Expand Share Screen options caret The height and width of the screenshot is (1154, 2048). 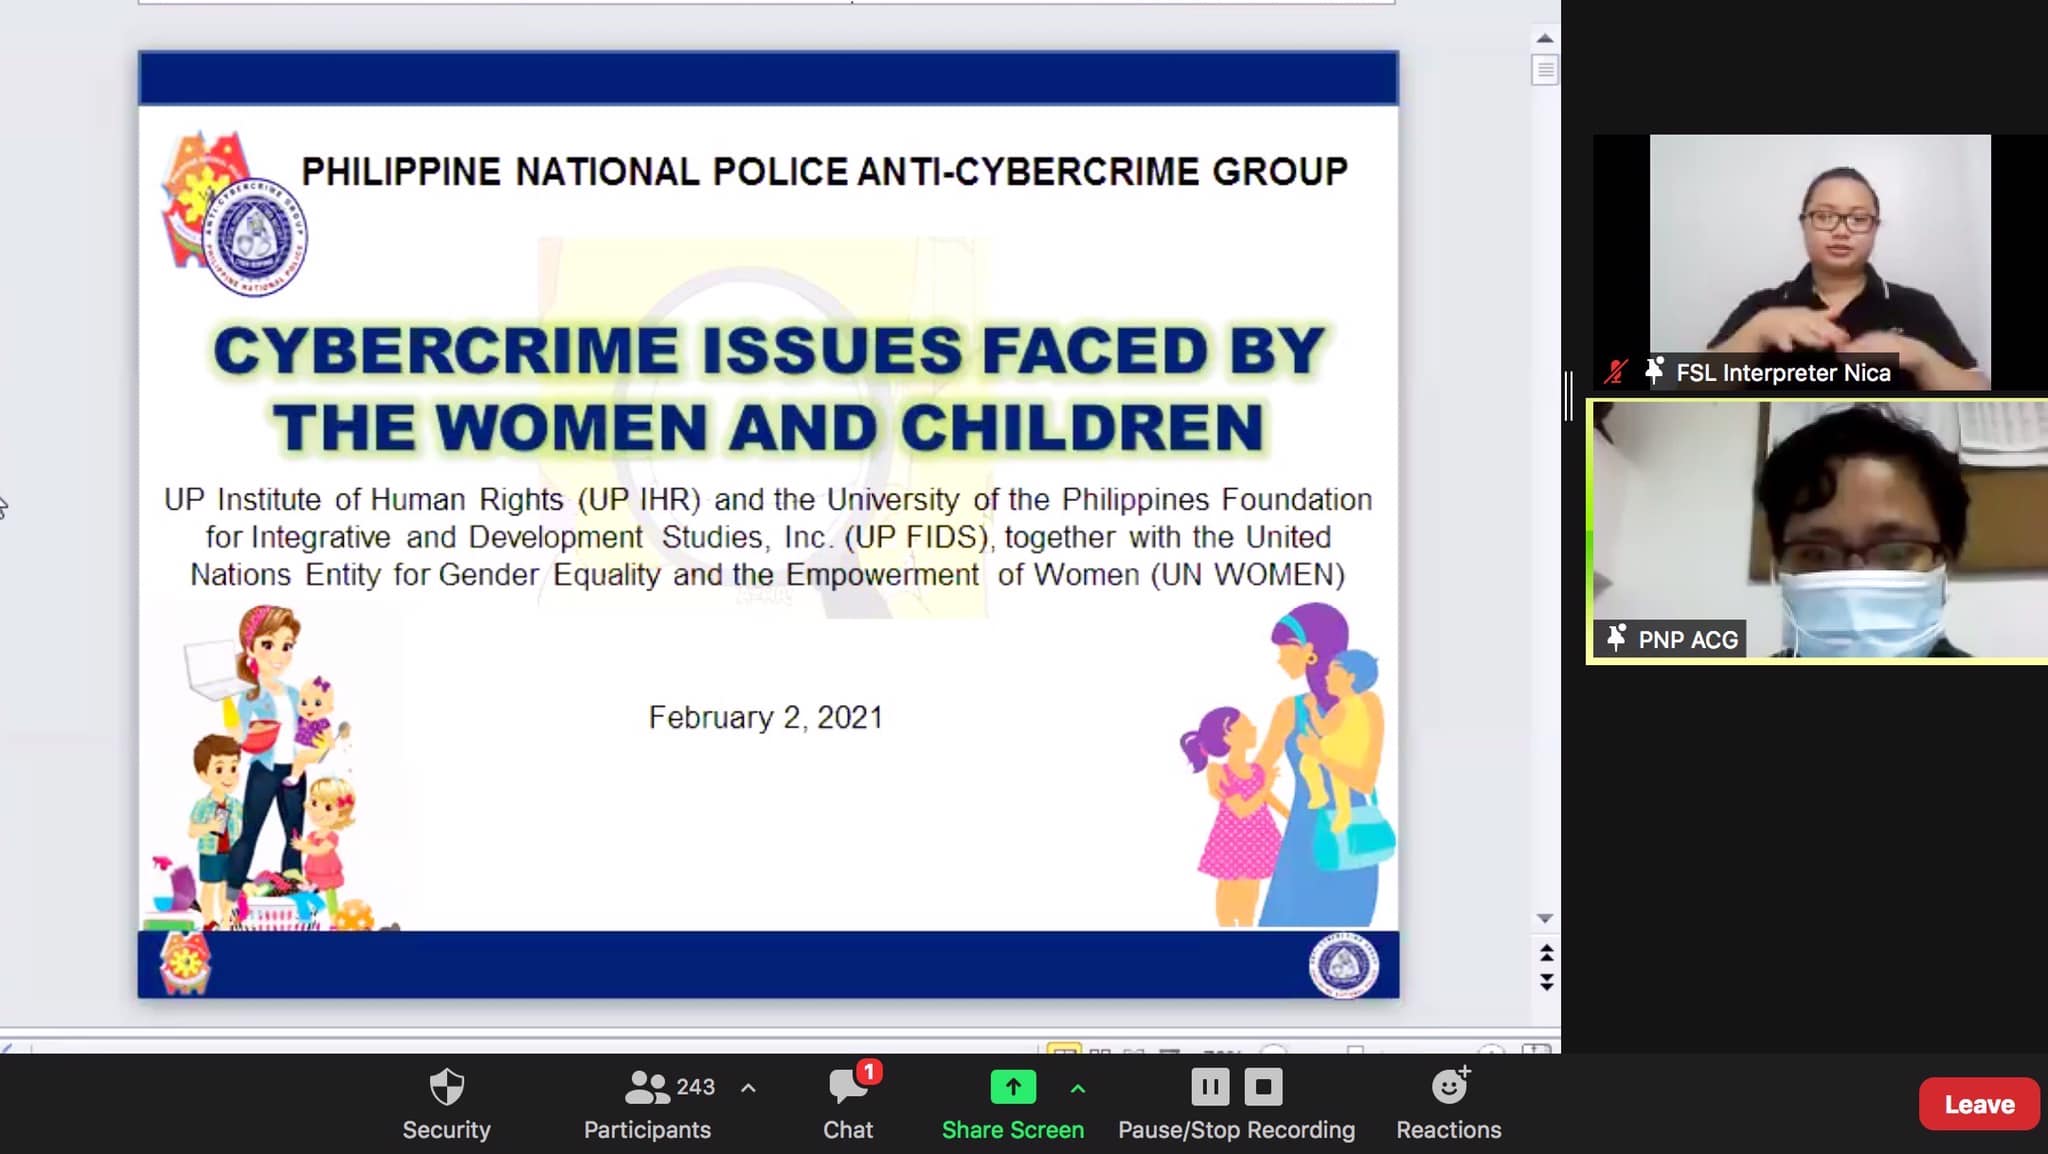coord(1078,1087)
